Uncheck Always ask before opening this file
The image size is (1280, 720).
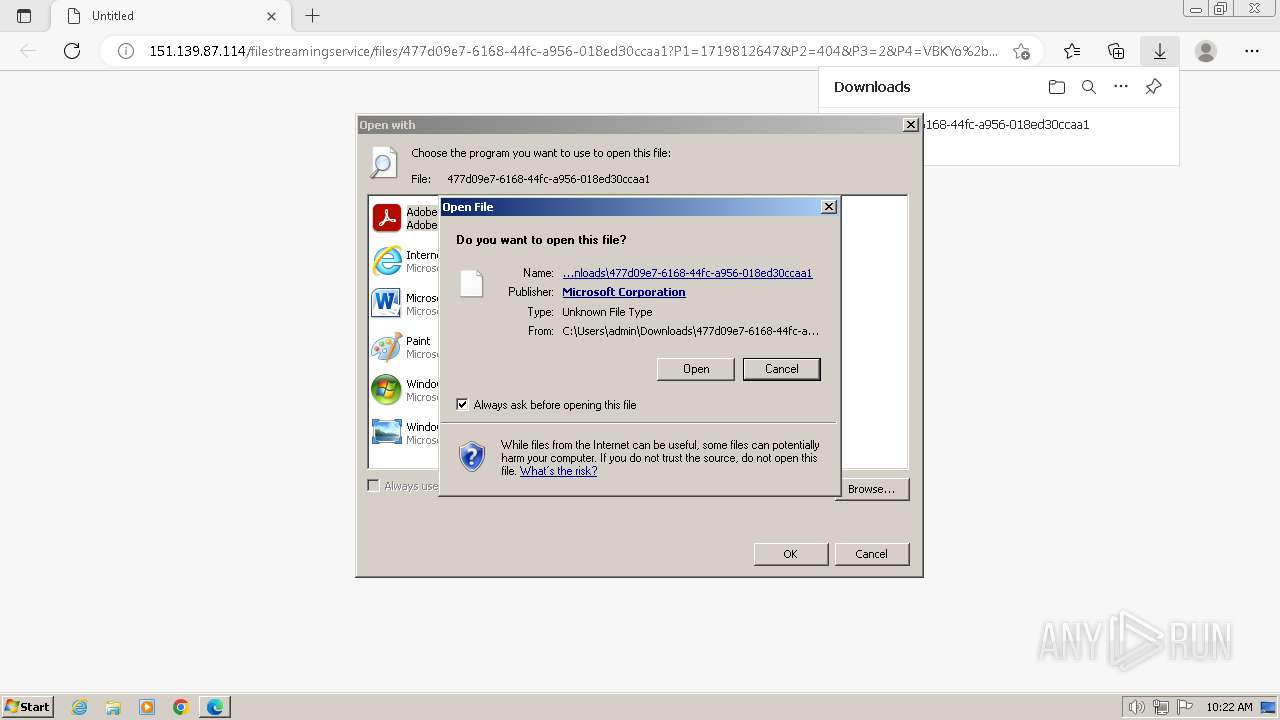[462, 405]
